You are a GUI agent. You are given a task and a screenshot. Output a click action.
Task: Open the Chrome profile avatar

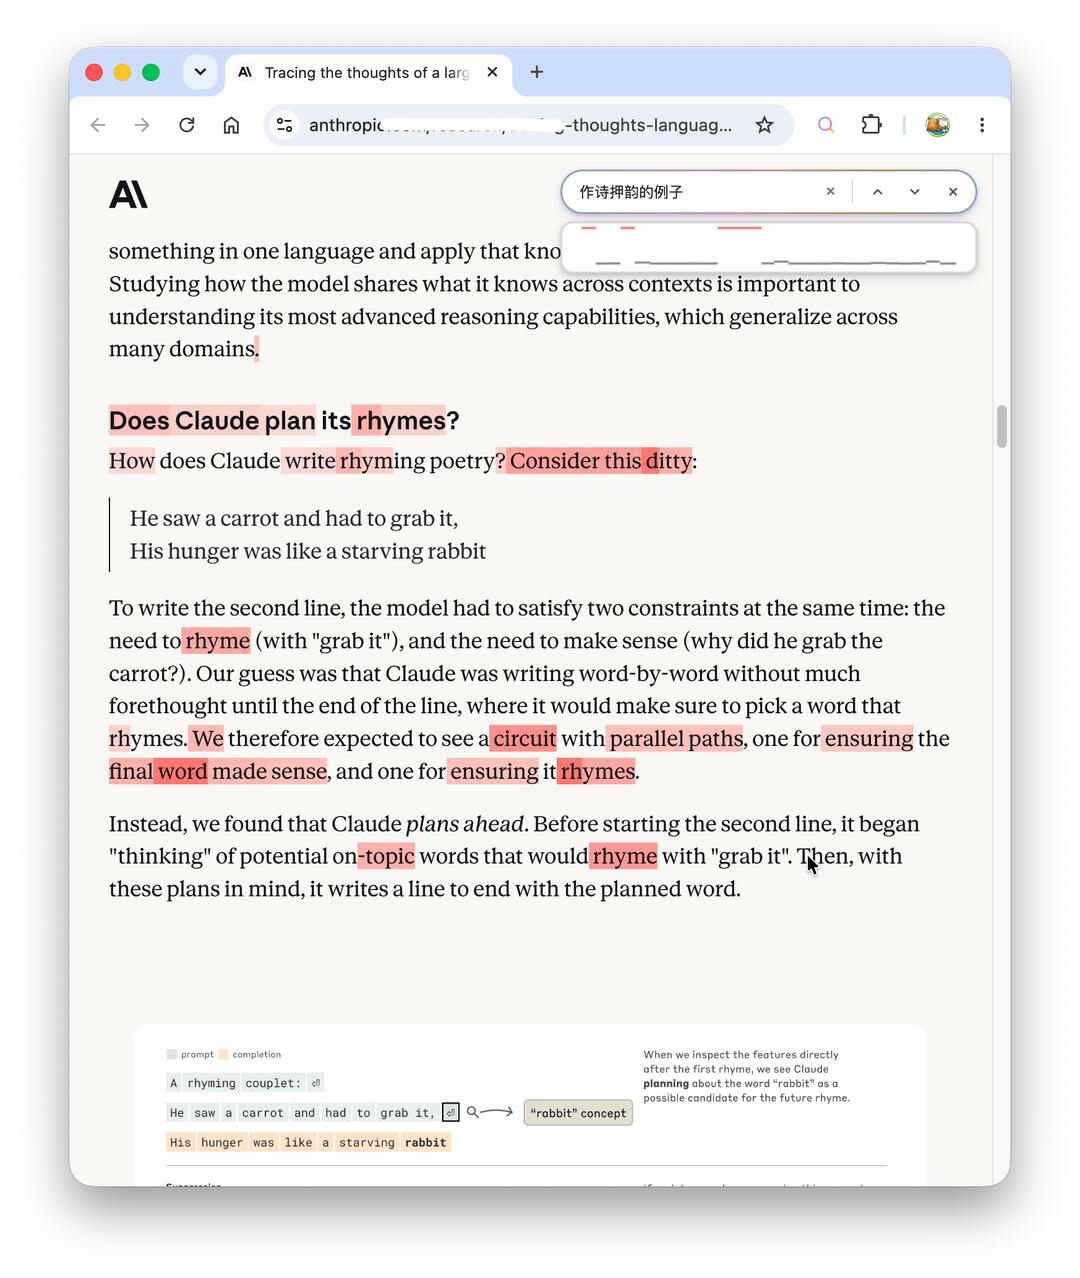937,125
